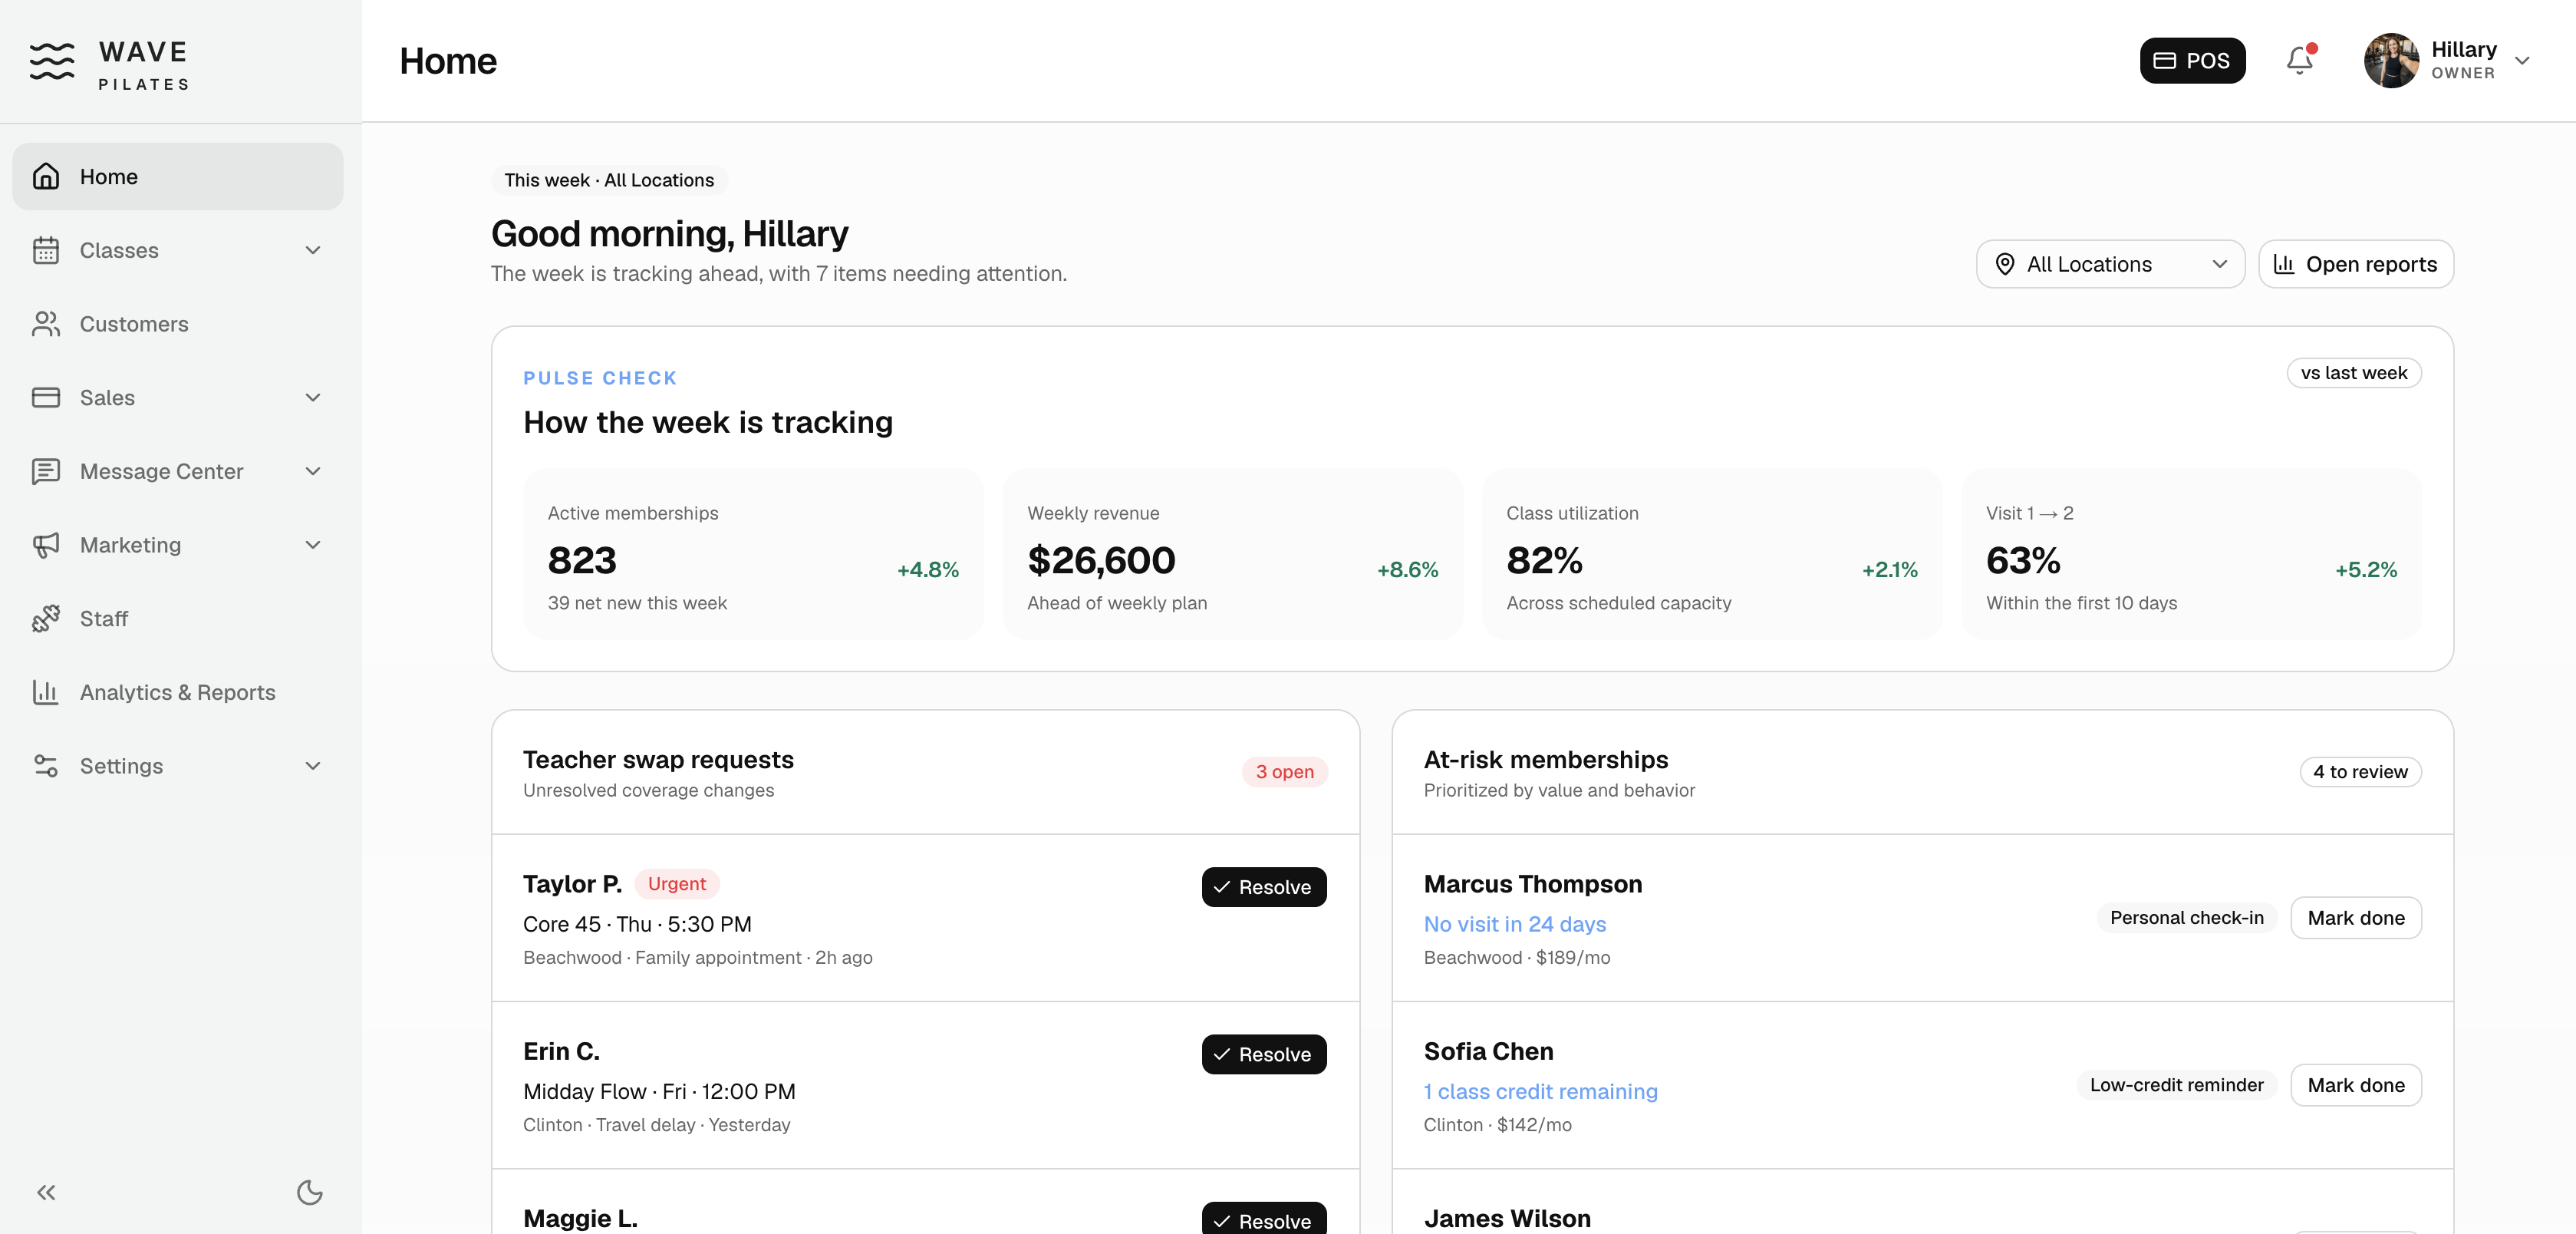Click the At-risk memberships heading

tap(1546, 760)
